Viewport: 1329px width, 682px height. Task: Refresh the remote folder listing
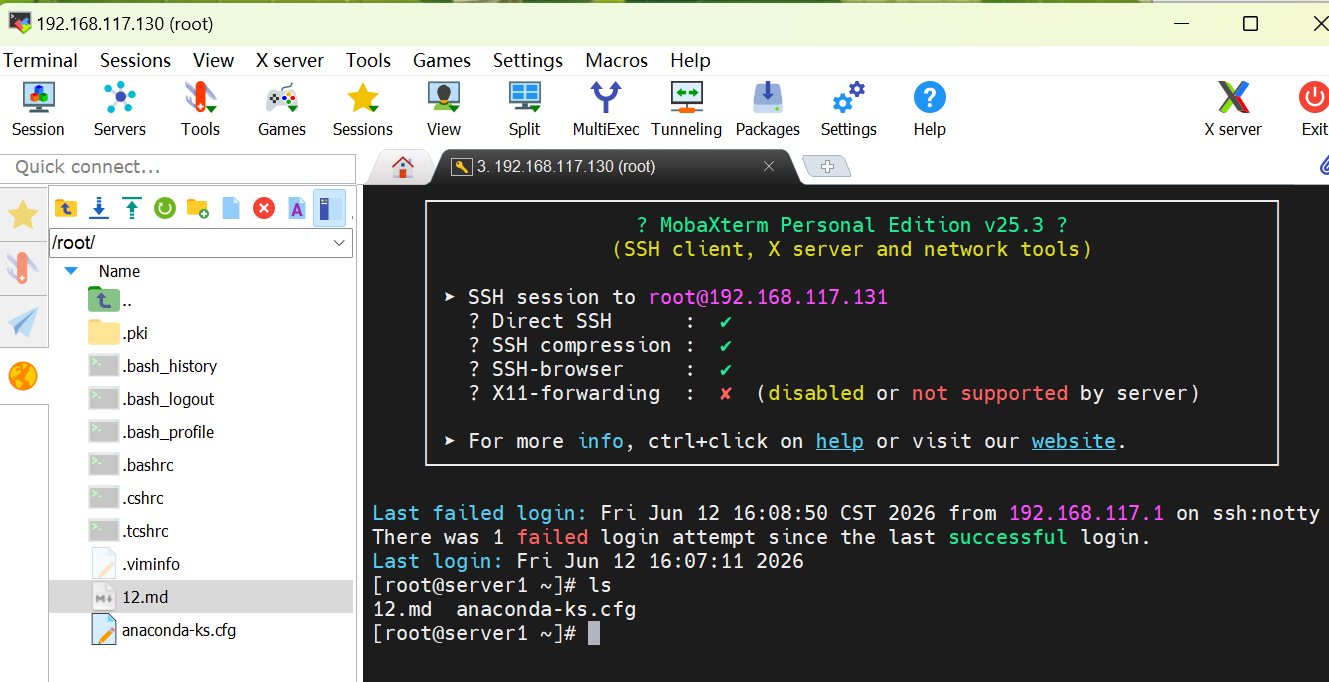[x=165, y=208]
